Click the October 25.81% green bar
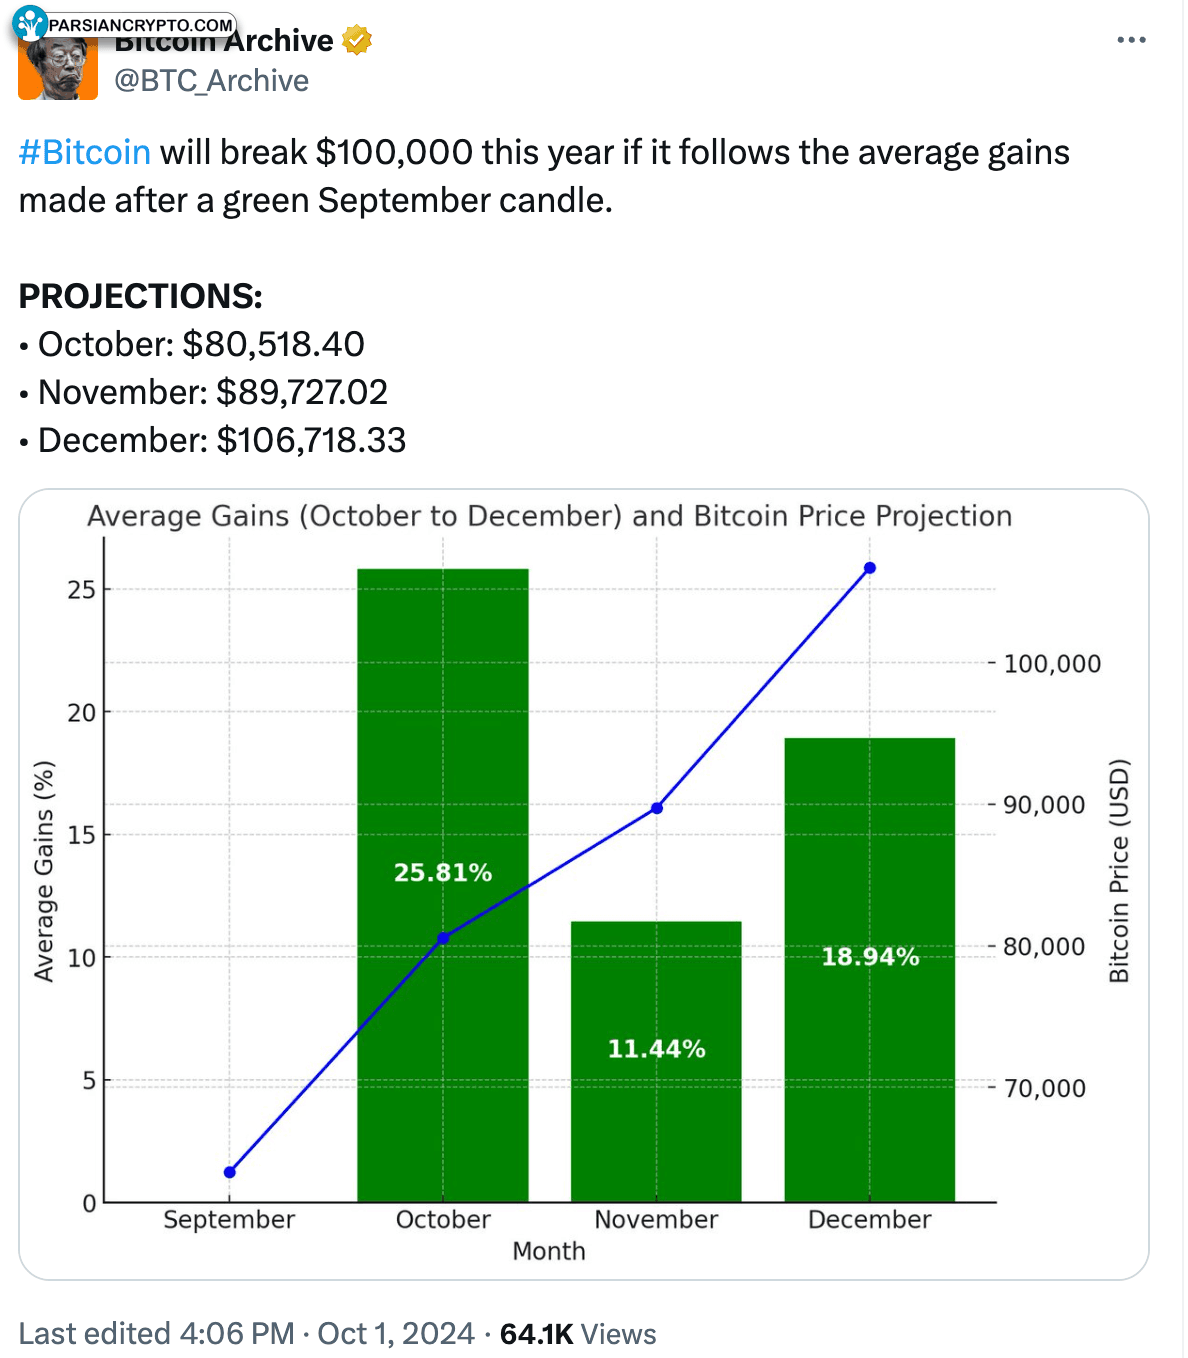This screenshot has width=1188, height=1358. [443, 885]
